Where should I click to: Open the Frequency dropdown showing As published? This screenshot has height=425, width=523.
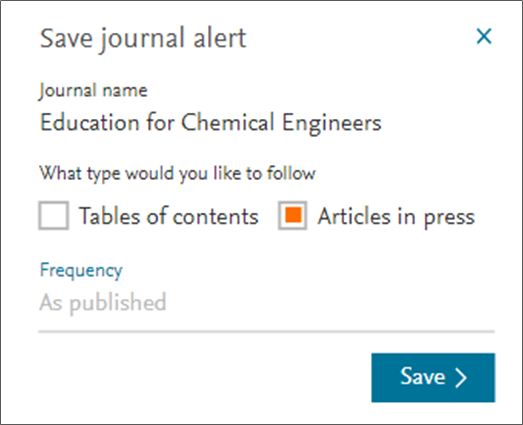click(x=266, y=303)
